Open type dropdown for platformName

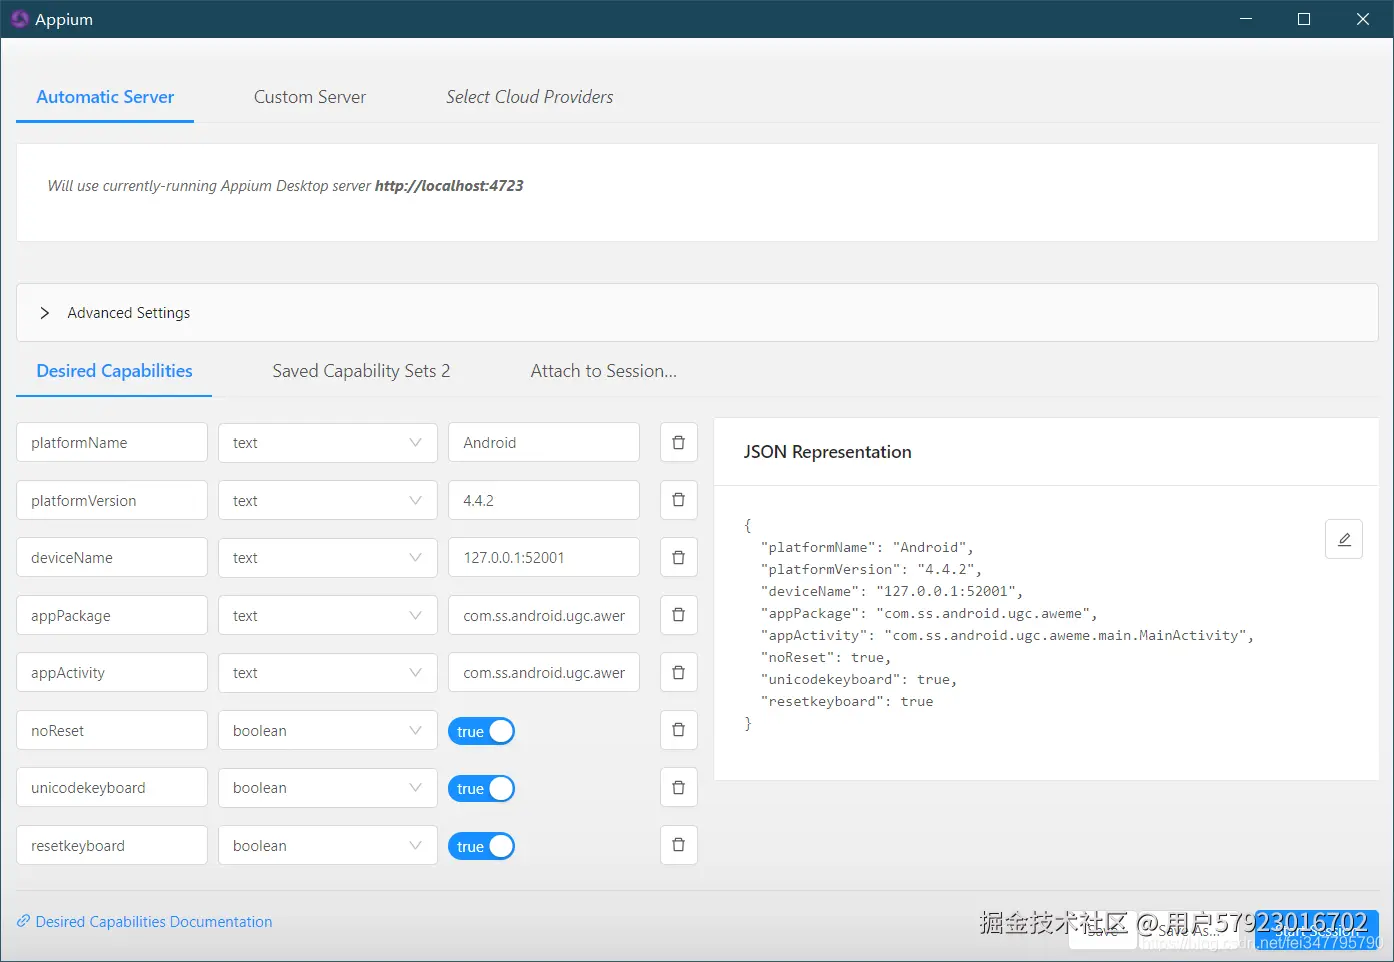click(328, 442)
